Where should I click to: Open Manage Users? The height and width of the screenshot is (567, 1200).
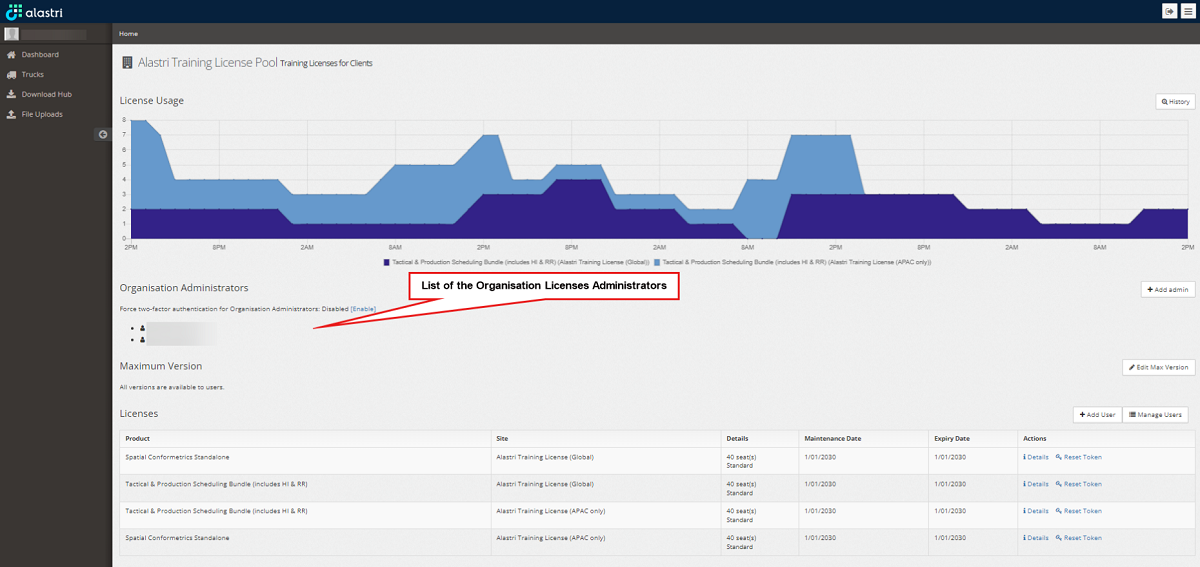coord(1155,414)
